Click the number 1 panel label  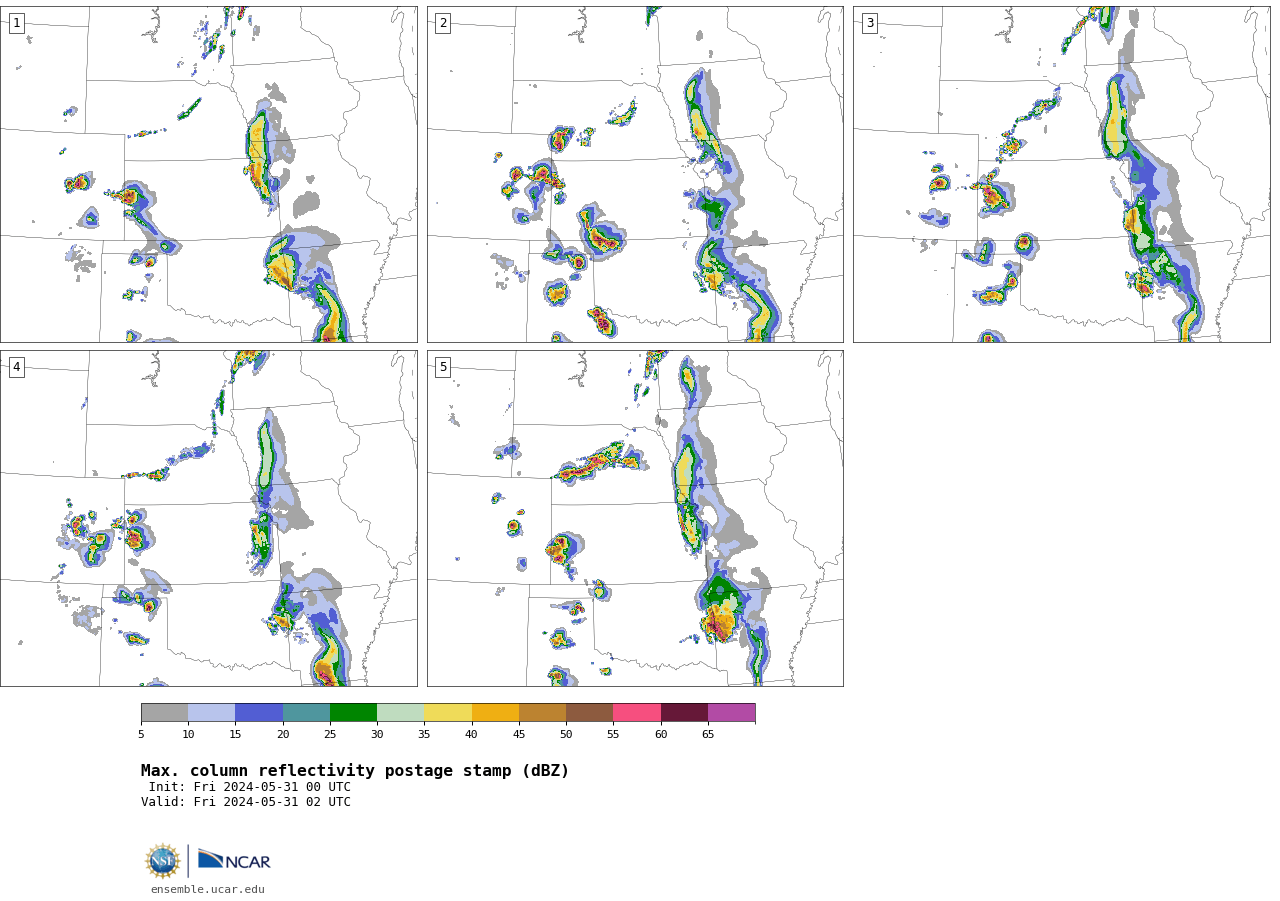click(16, 23)
